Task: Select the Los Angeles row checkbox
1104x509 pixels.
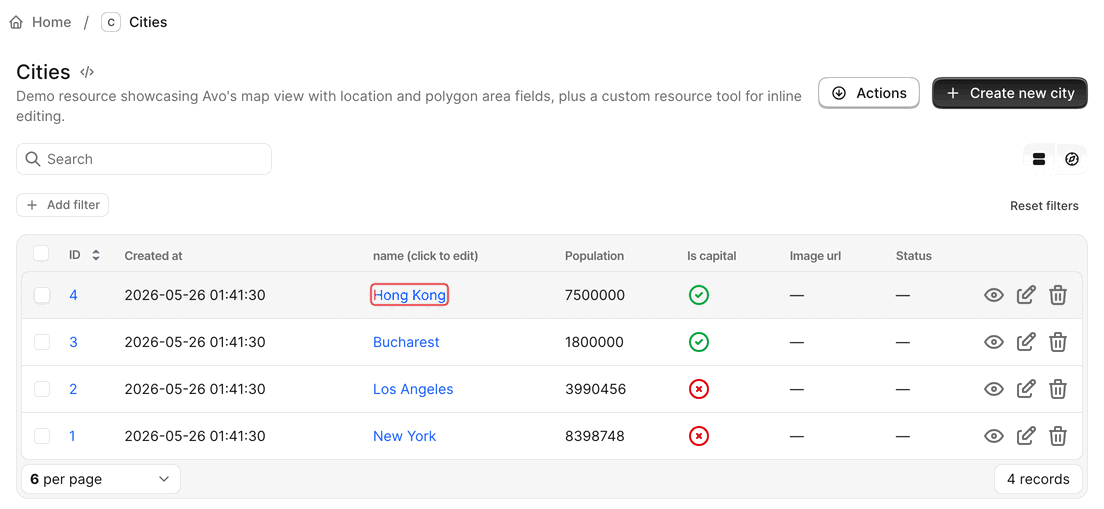Action: (x=42, y=389)
